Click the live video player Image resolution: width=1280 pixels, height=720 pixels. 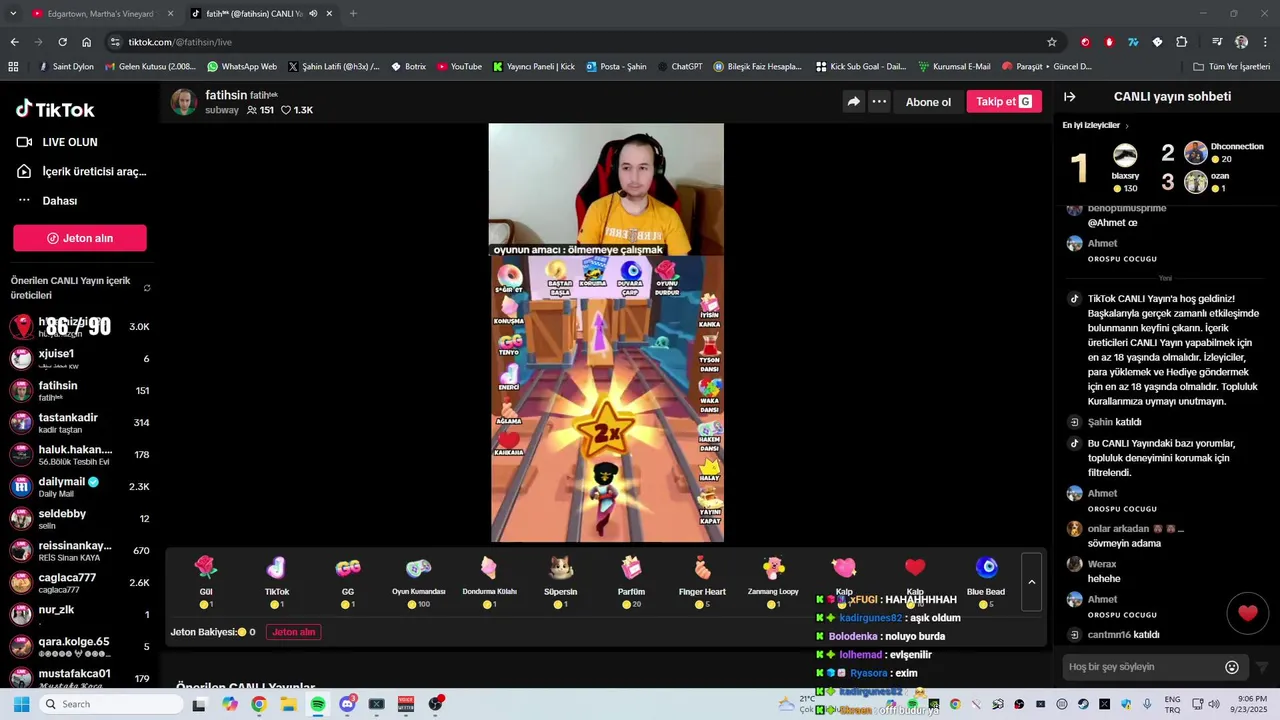[606, 332]
